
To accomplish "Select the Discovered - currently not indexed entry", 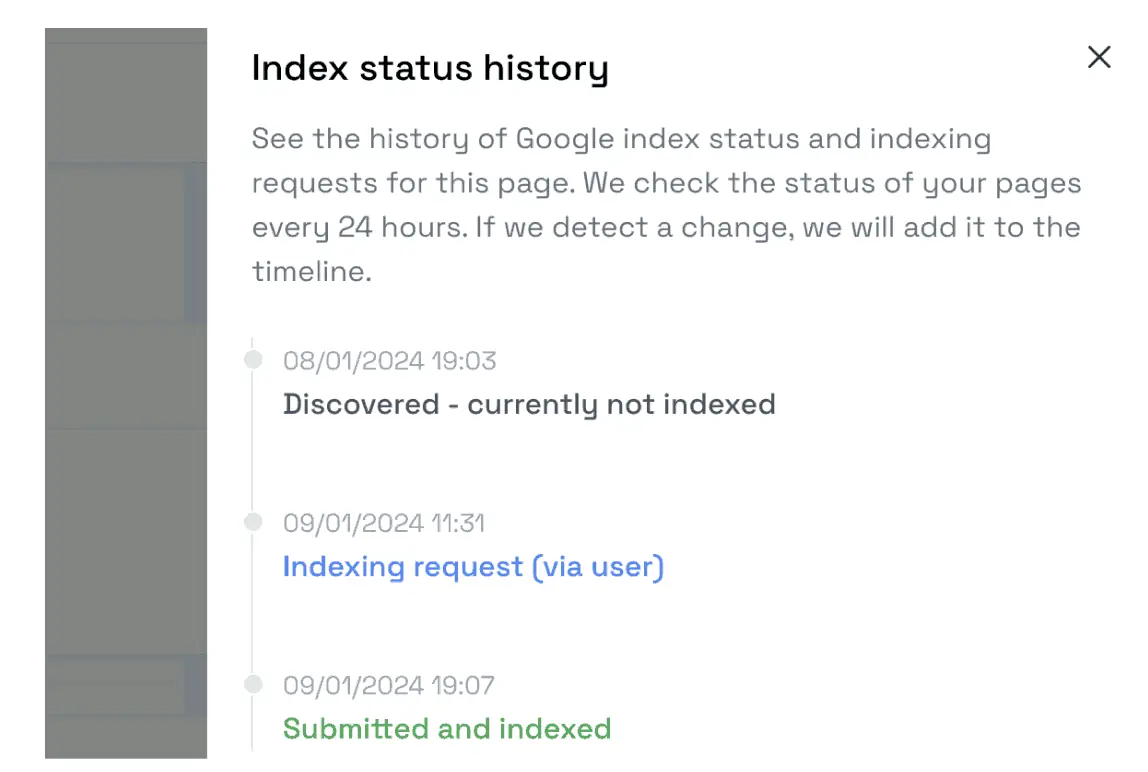I will [529, 404].
